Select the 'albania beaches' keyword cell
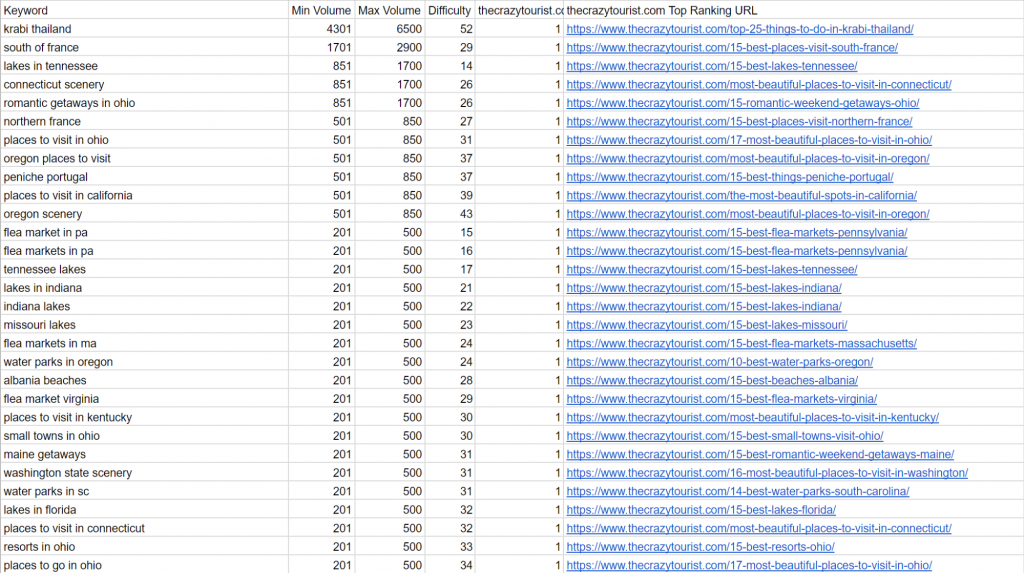Image resolution: width=1024 pixels, height=573 pixels. pyautogui.click(x=144, y=380)
